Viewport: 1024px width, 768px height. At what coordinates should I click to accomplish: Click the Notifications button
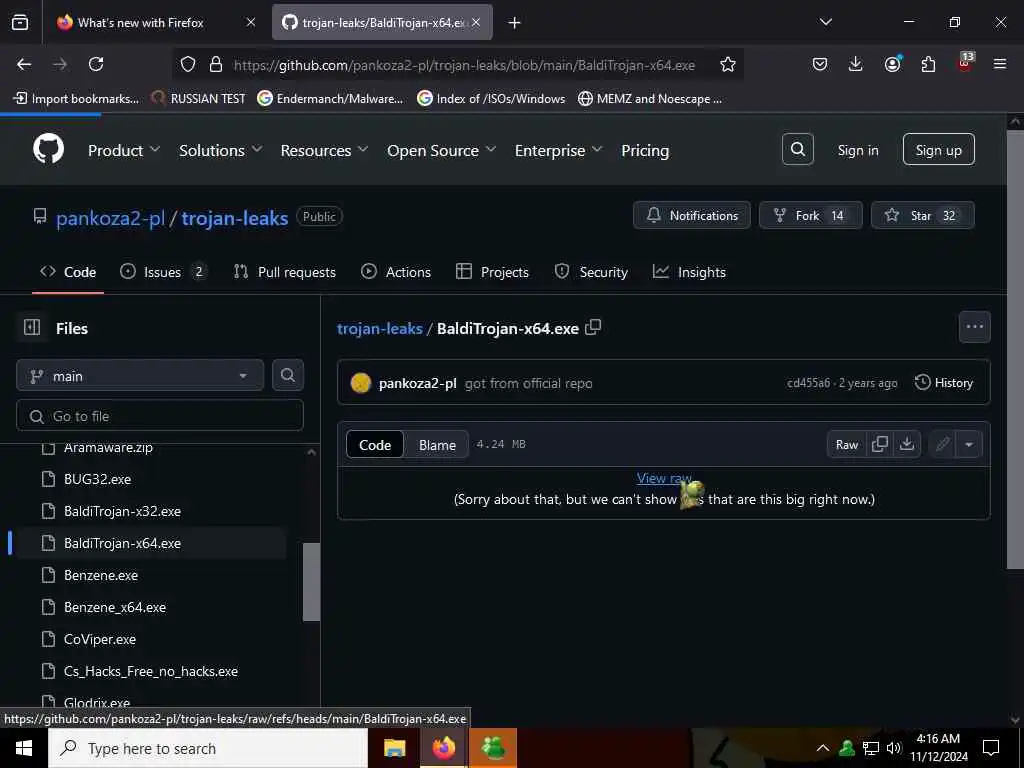pos(692,216)
